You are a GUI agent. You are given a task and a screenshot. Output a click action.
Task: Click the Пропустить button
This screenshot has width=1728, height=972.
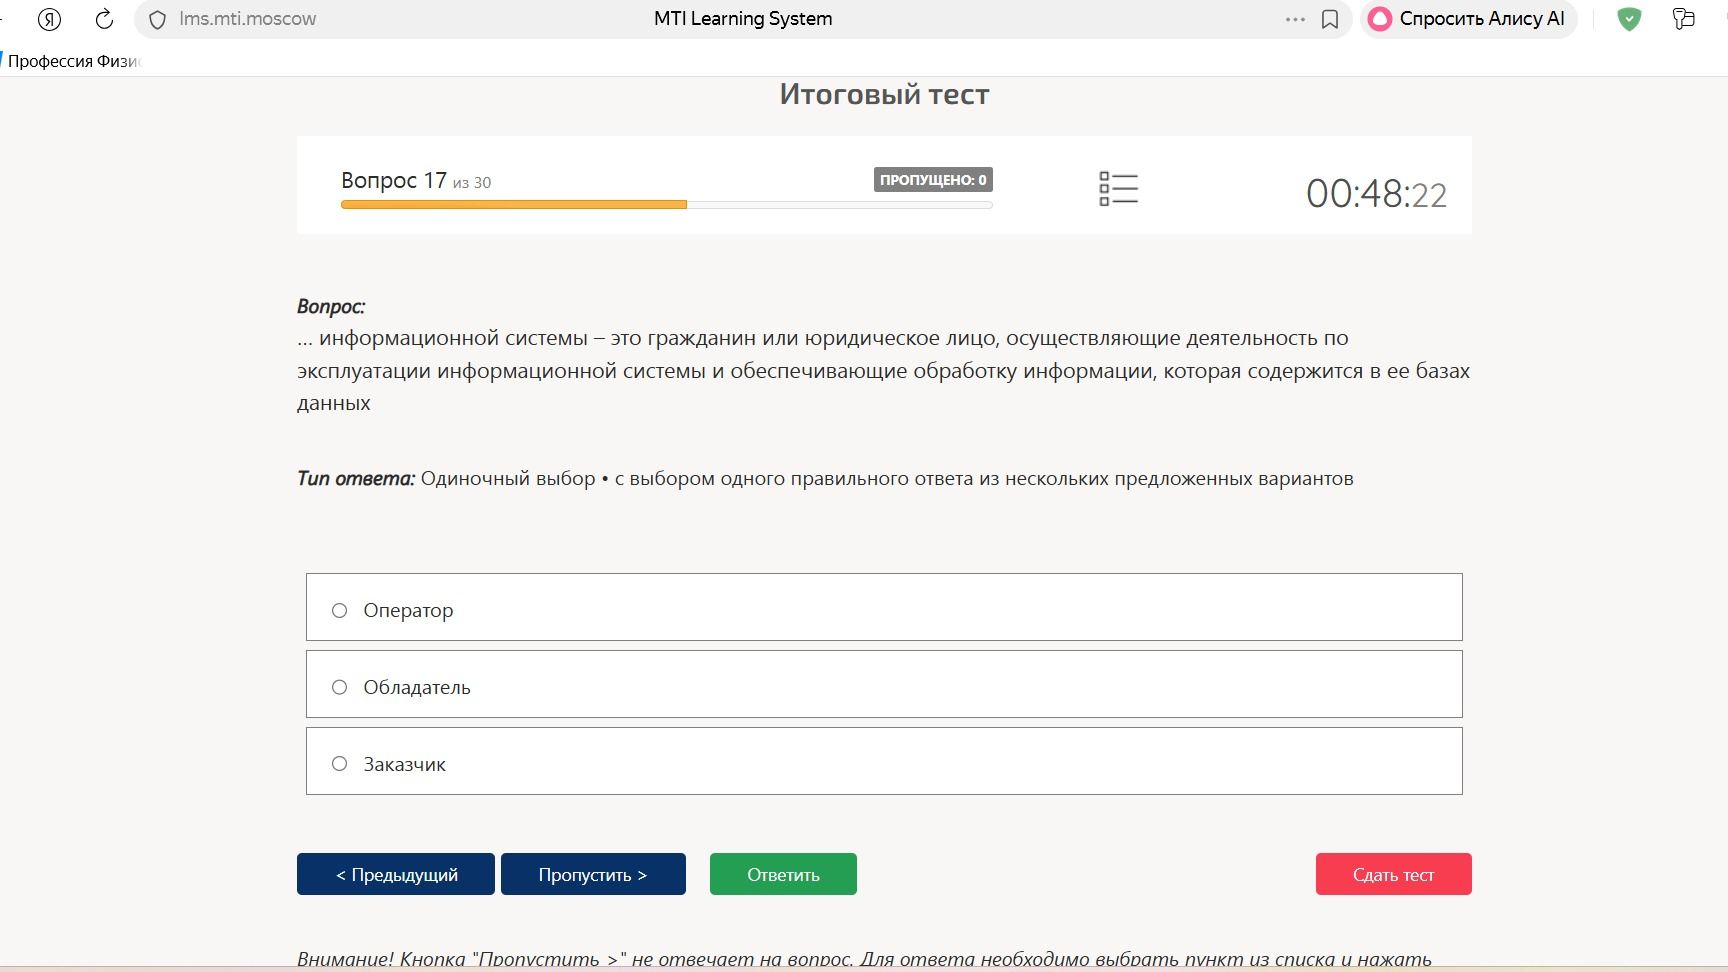pyautogui.click(x=593, y=874)
